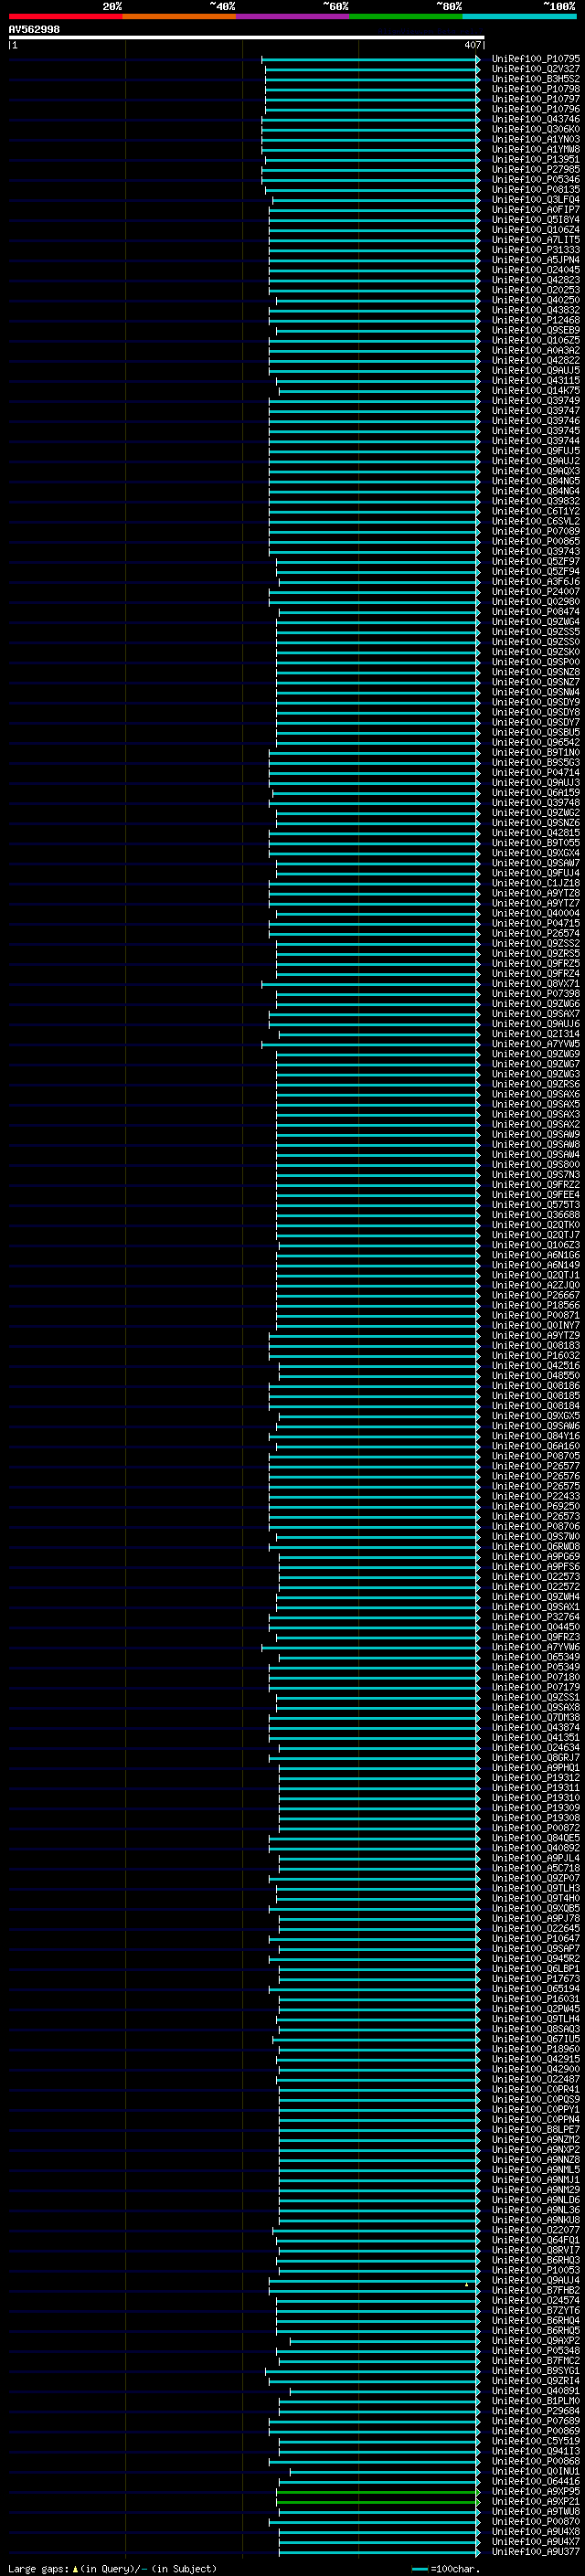Select hit label UniRef100_A9TWU8
The height and width of the screenshot is (2576, 585).
point(536,2511)
